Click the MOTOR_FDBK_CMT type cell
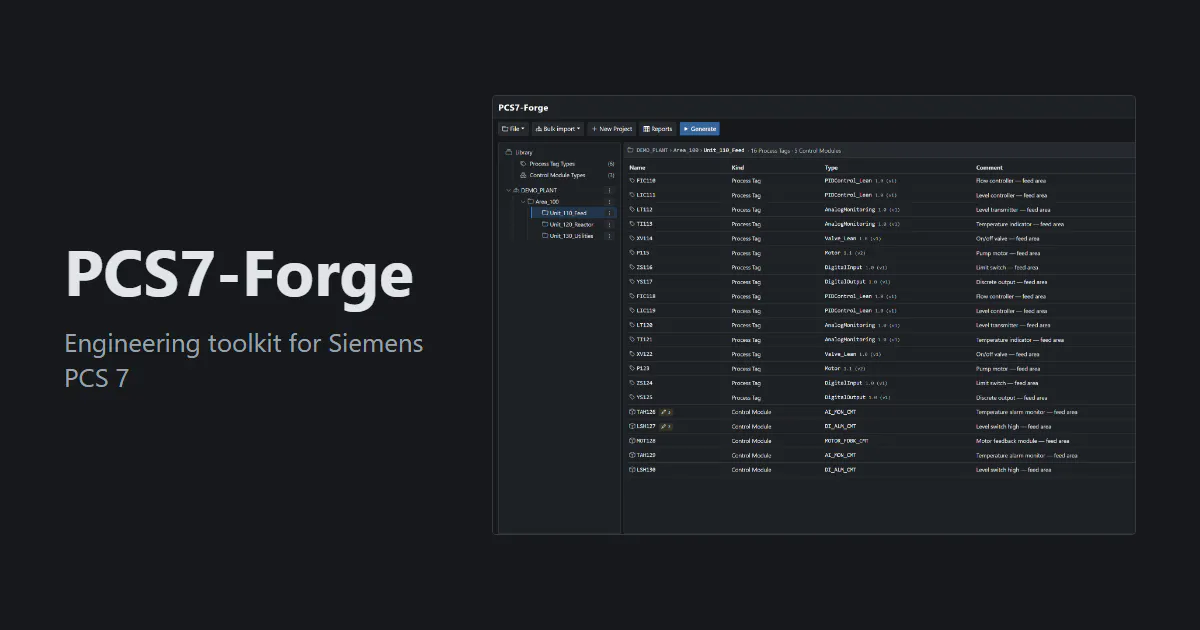Screen dimensions: 1200x630 coord(846,441)
